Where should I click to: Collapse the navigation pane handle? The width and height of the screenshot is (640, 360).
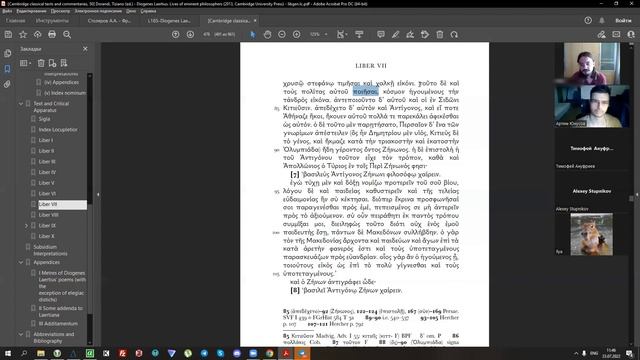(98, 195)
